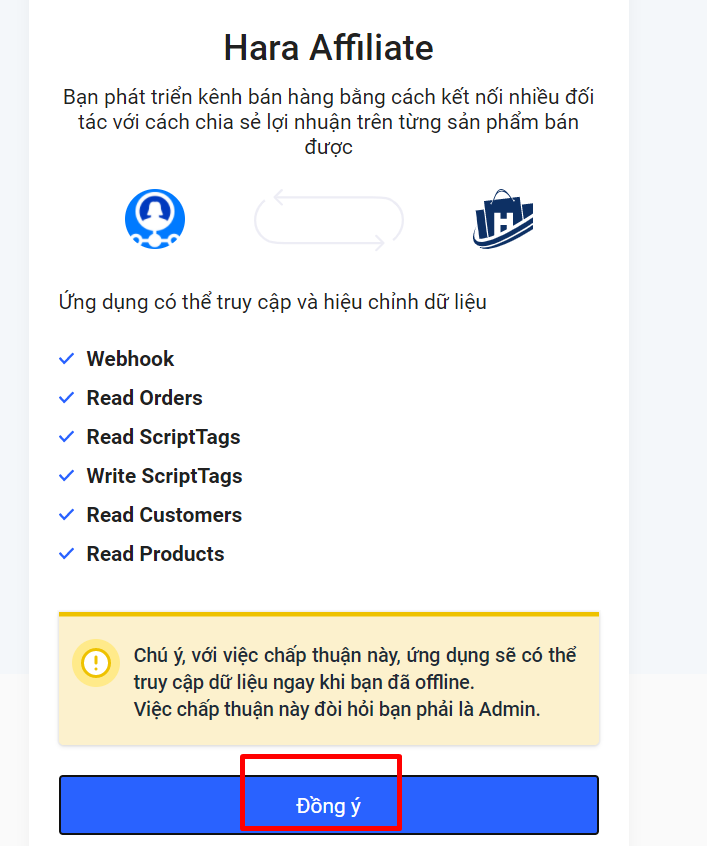Select the Webhook permission label
This screenshot has width=707, height=846.
[131, 359]
